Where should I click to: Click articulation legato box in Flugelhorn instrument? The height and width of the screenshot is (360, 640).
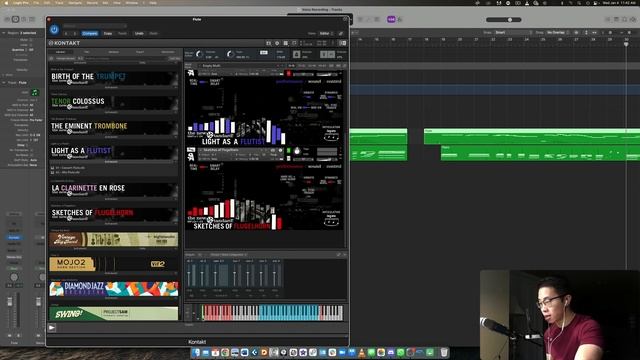coord(331,222)
